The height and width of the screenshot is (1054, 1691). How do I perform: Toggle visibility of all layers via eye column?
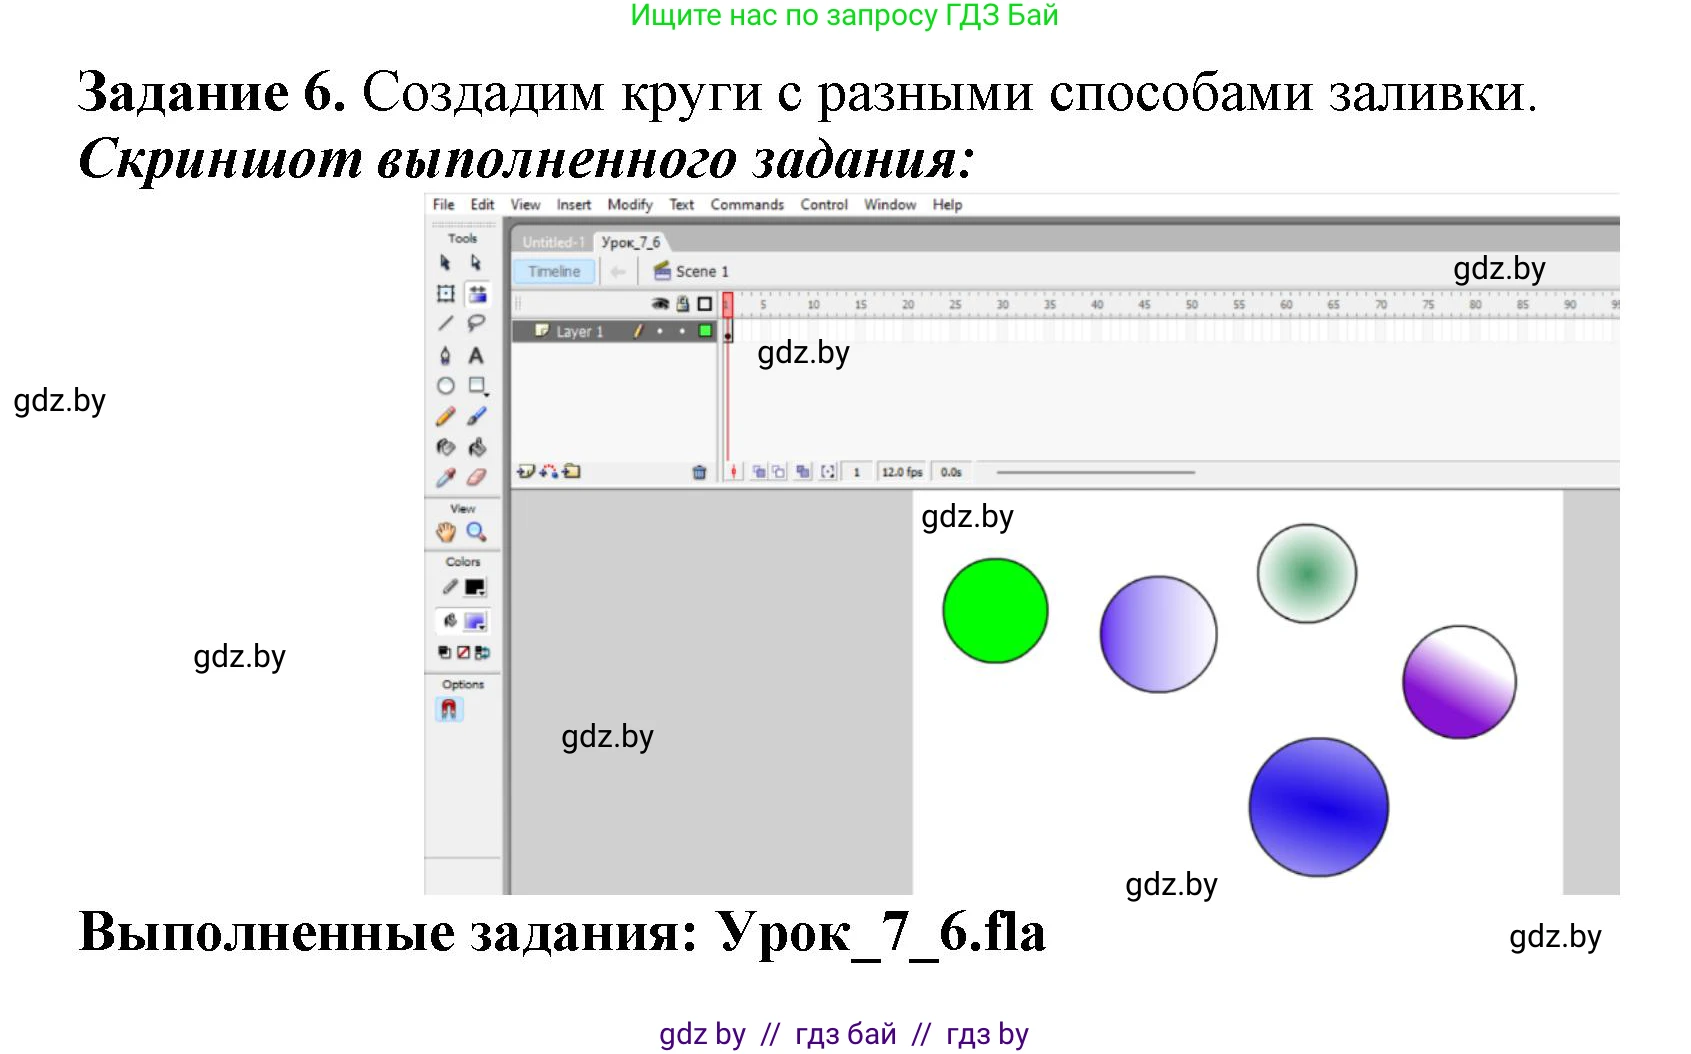point(660,304)
